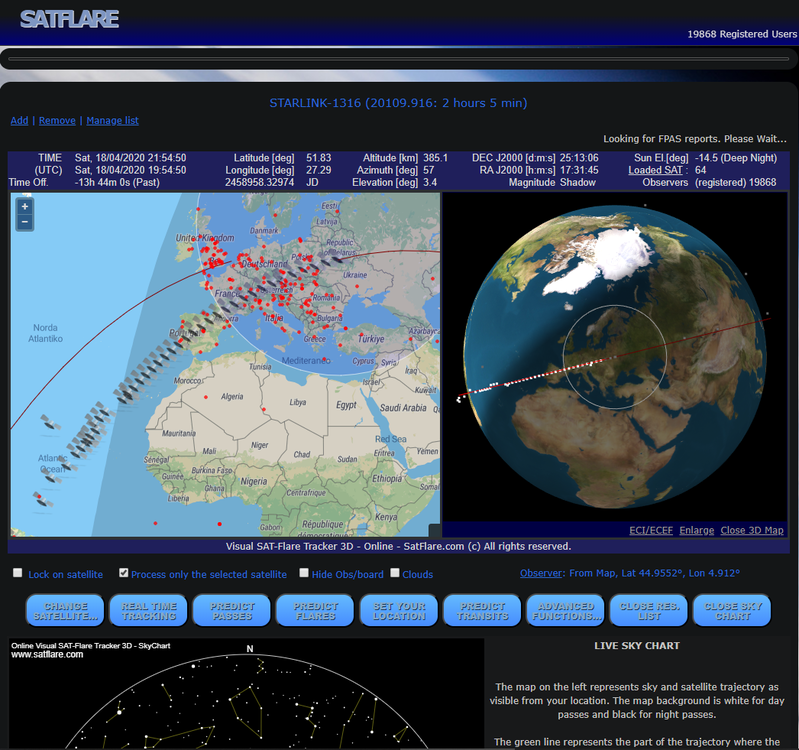799x750 pixels.
Task: Click the Egypt label on map
Action: (346, 405)
